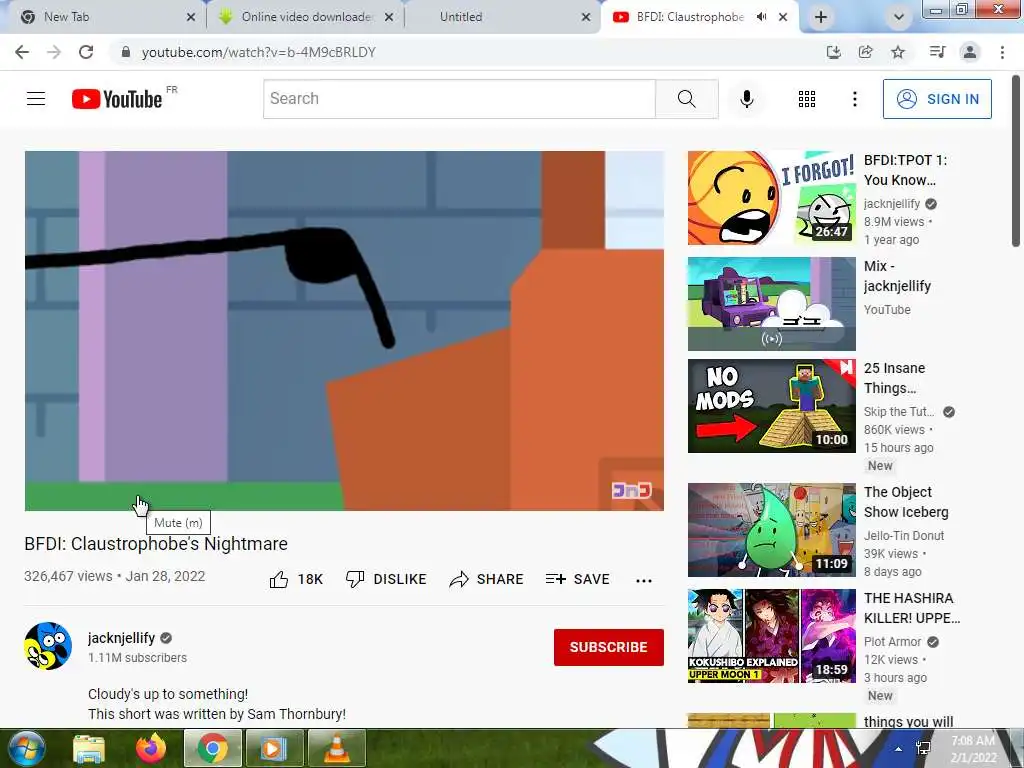Reload the page
1024x768 pixels.
click(86, 52)
